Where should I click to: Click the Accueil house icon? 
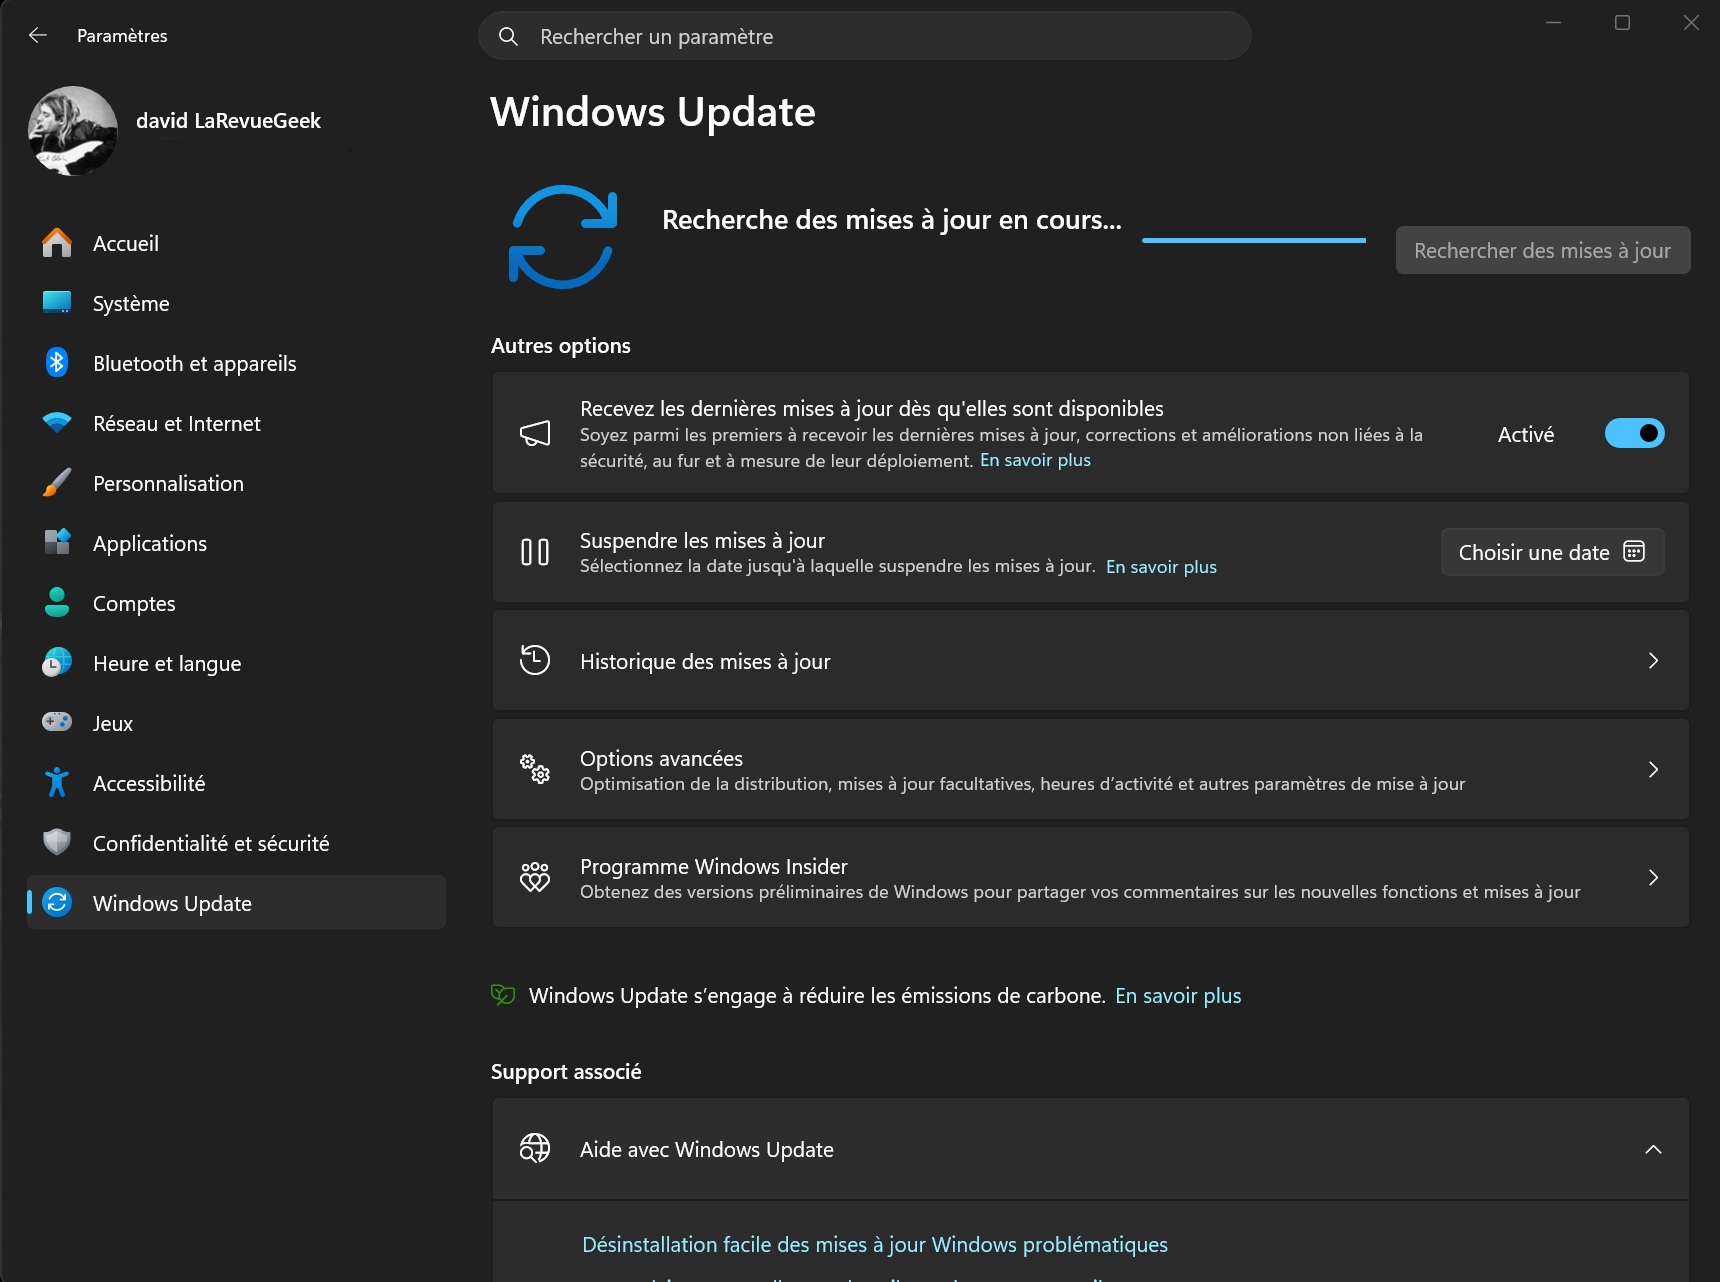click(x=57, y=243)
